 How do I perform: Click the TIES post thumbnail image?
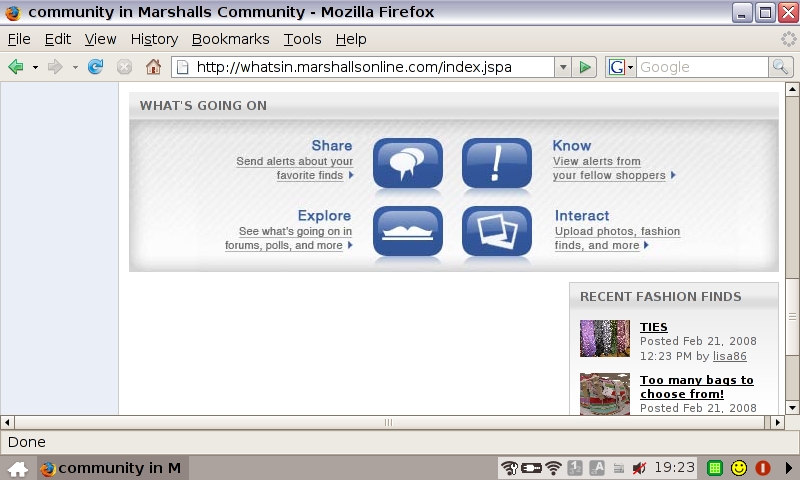tap(605, 338)
